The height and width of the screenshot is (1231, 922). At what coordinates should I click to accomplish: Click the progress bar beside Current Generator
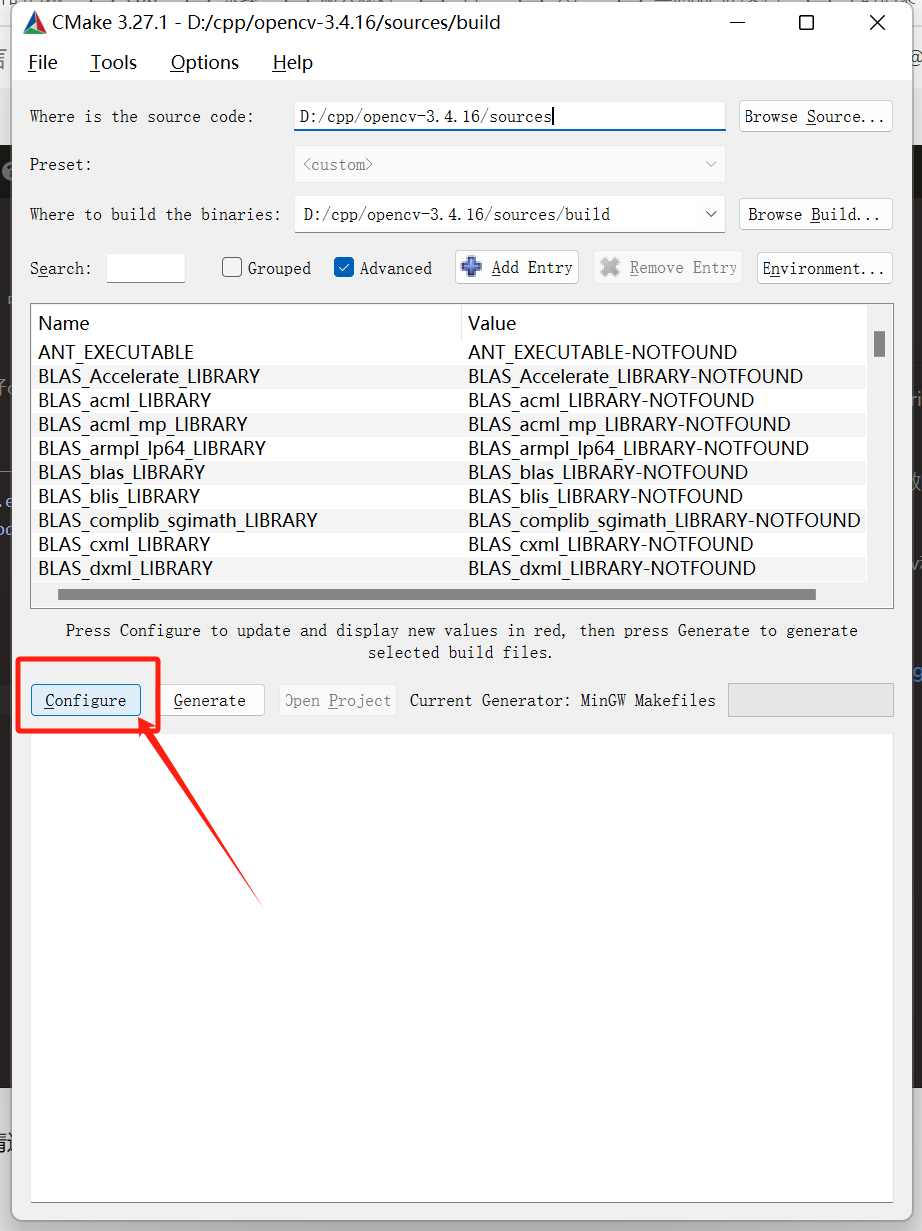(811, 700)
